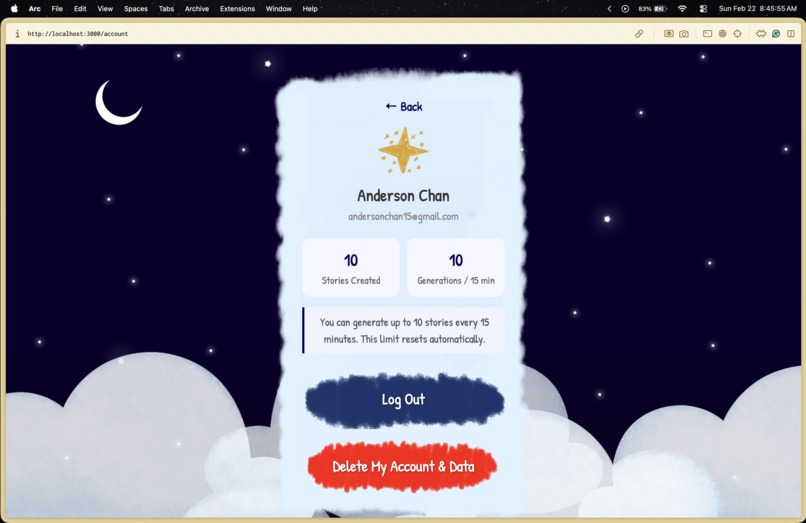The height and width of the screenshot is (523, 806).
Task: Click the site info icon beside URL
Action: (17, 33)
